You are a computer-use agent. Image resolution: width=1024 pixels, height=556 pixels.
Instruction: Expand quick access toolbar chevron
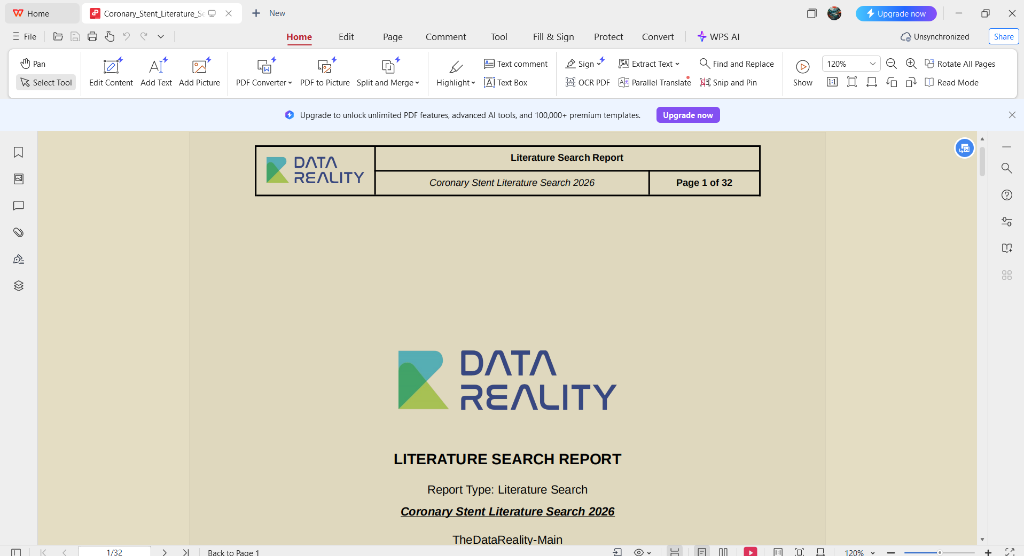tap(161, 37)
